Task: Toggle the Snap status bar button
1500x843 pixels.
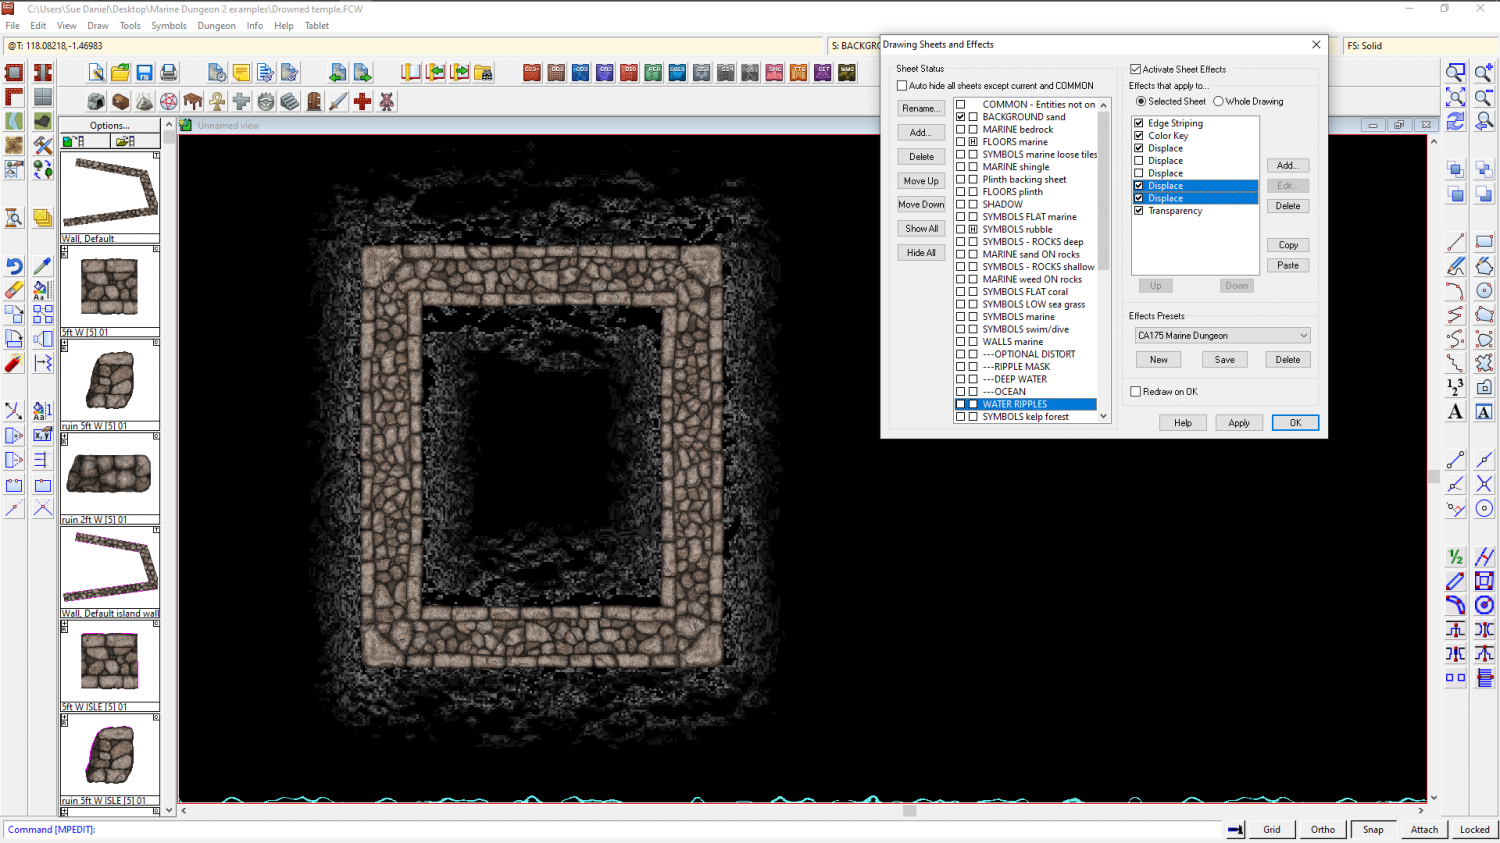Action: coord(1373,829)
